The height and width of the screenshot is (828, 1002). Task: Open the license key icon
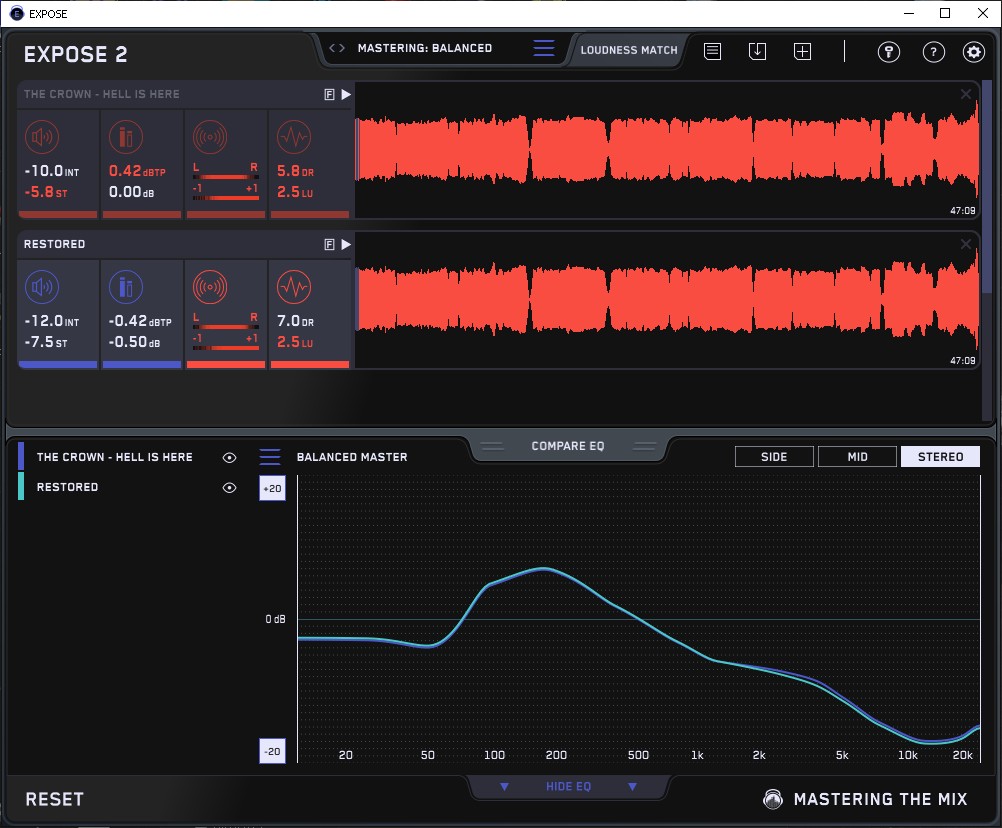[x=888, y=52]
